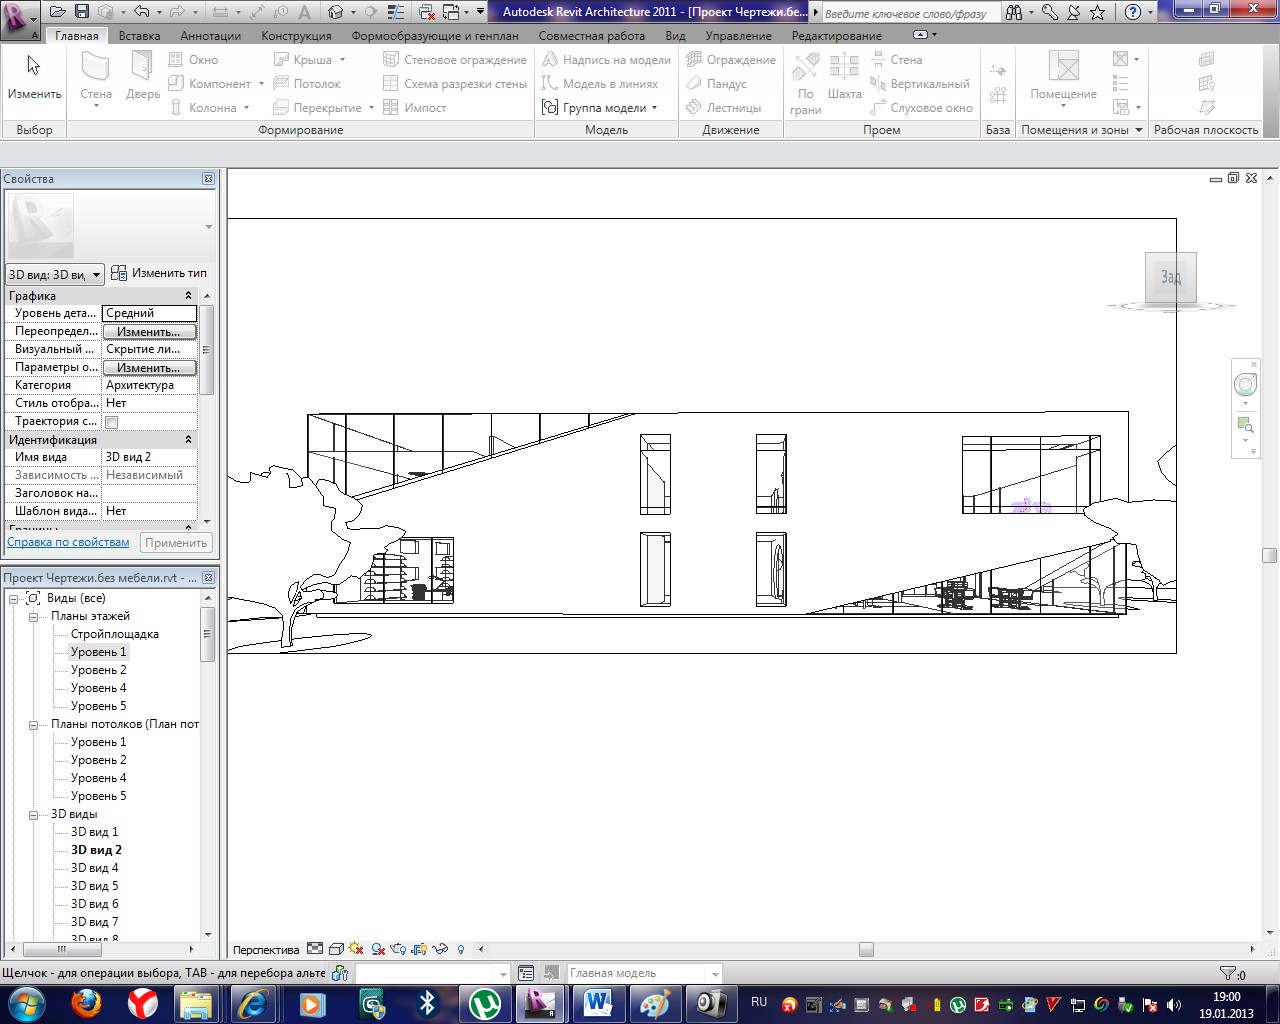The image size is (1280, 1024).
Task: Open the default 3D view house icon
Action: 336,12
